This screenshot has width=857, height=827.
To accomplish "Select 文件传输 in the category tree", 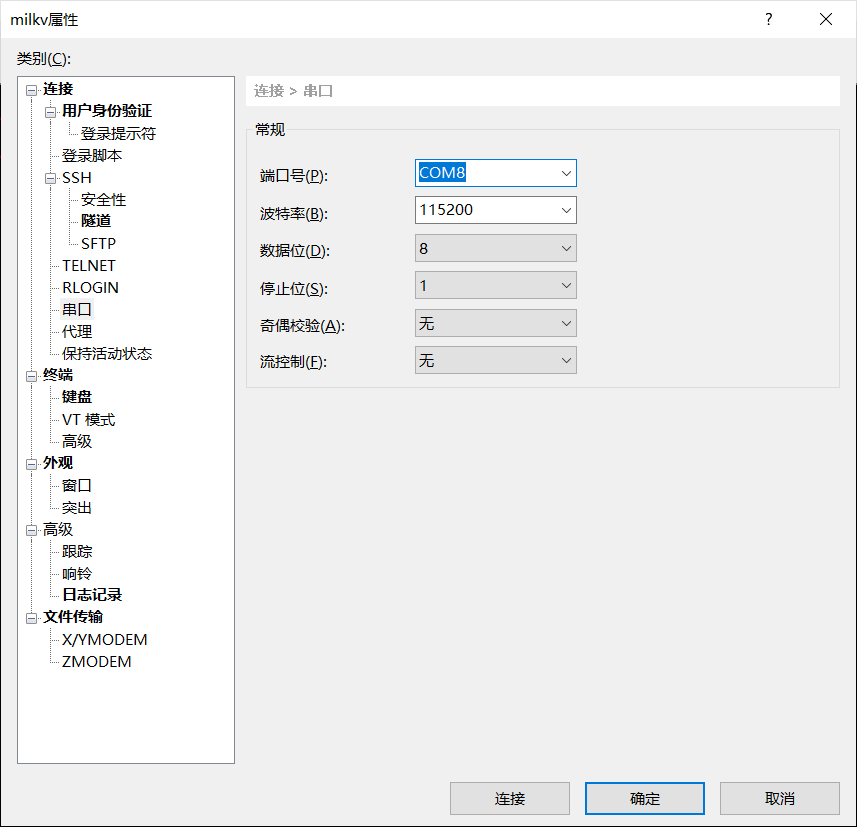I will [x=73, y=617].
